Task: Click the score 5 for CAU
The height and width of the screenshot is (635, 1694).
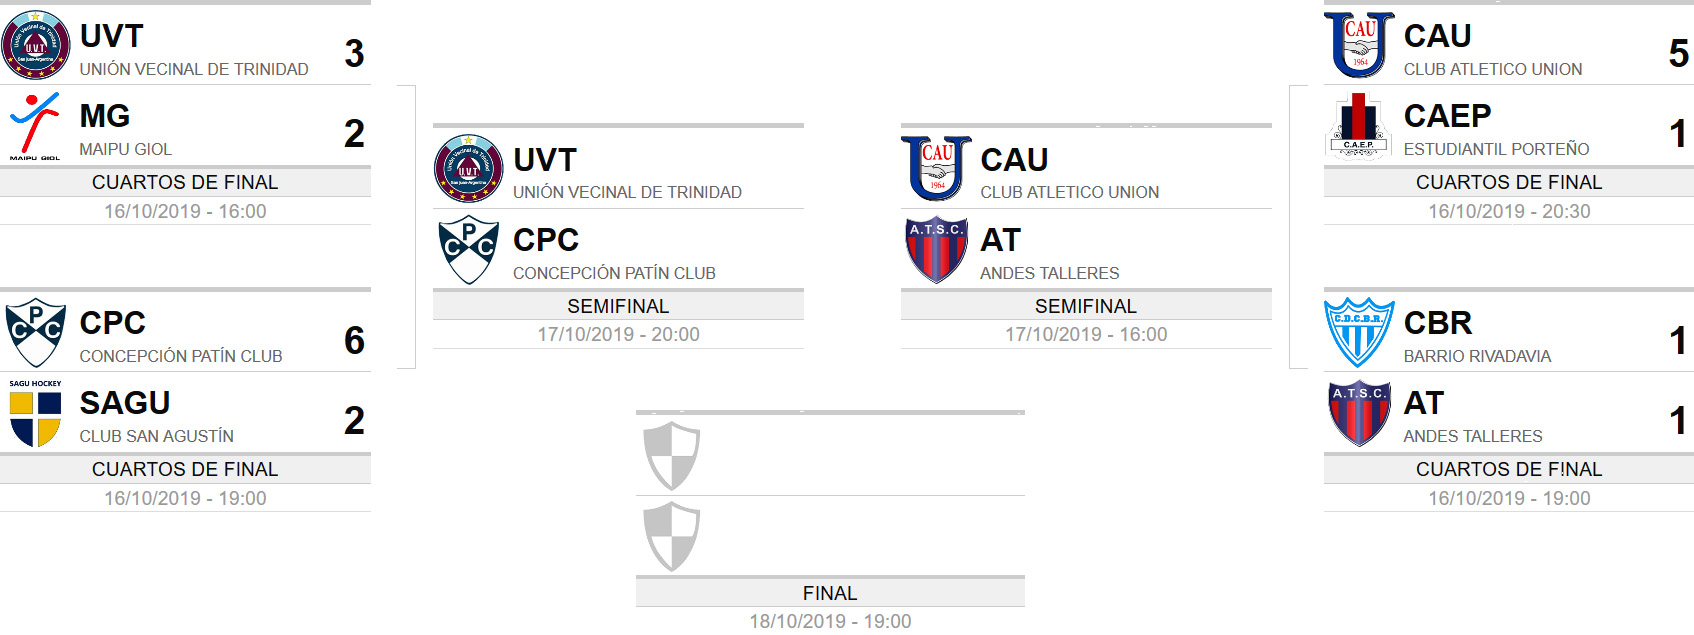Action: [1678, 54]
